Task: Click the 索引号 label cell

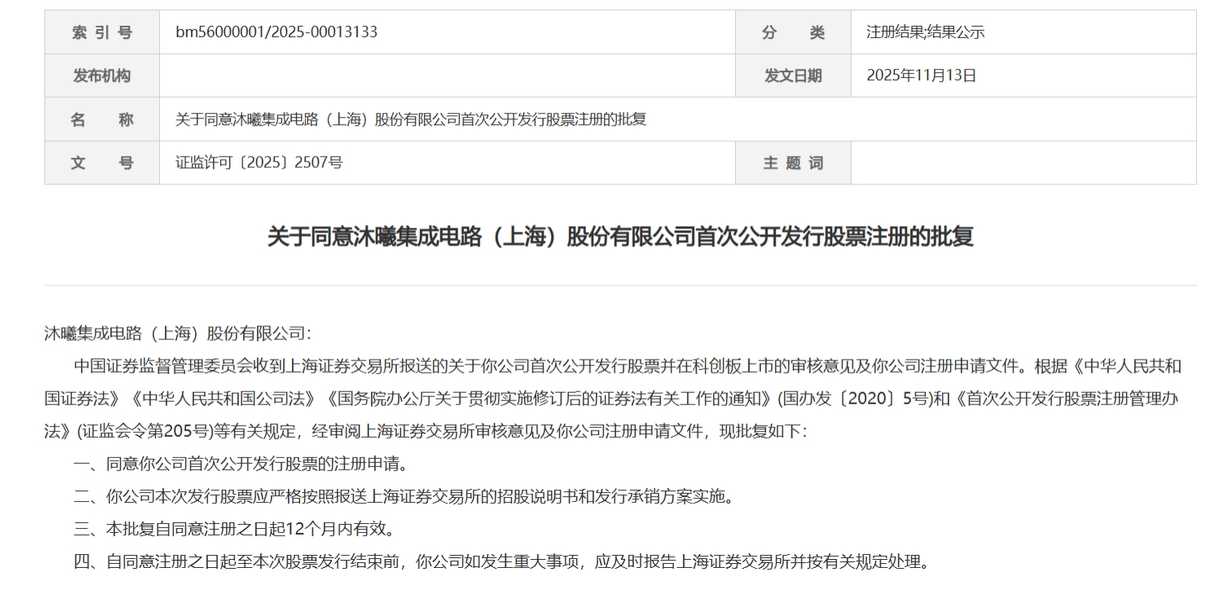Action: (102, 32)
